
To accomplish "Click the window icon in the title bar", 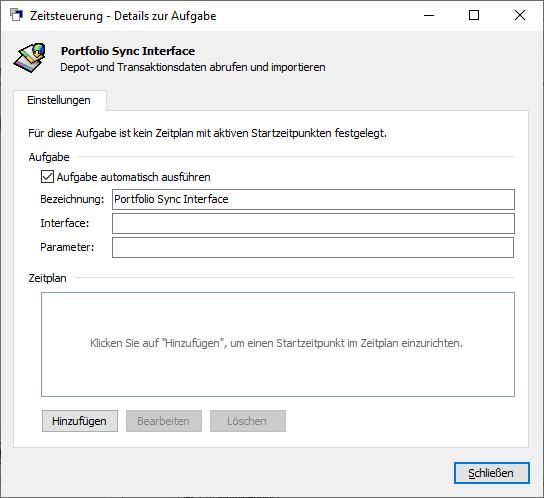I will pyautogui.click(x=16, y=15).
